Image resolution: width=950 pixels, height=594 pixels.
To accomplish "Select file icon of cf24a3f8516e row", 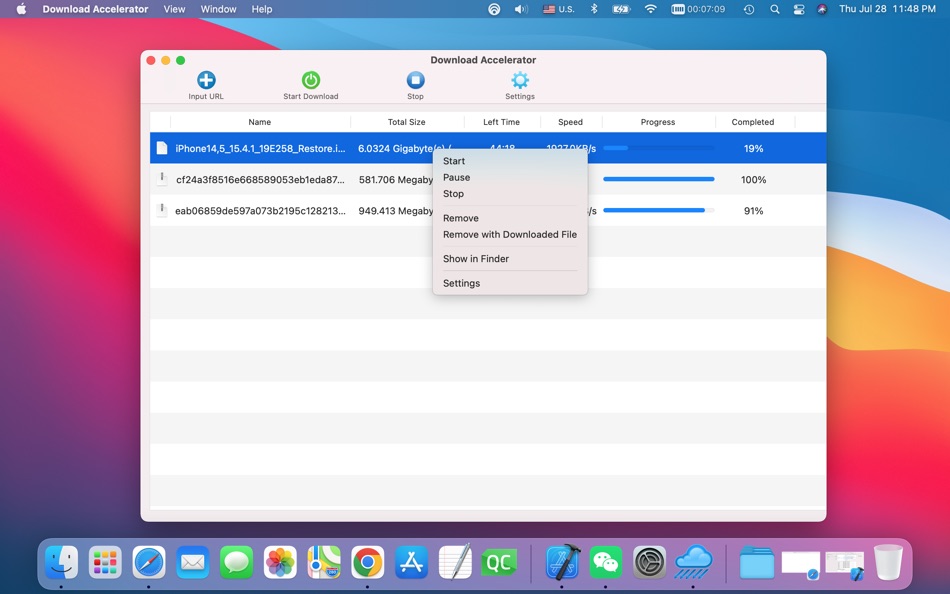I will (x=162, y=179).
